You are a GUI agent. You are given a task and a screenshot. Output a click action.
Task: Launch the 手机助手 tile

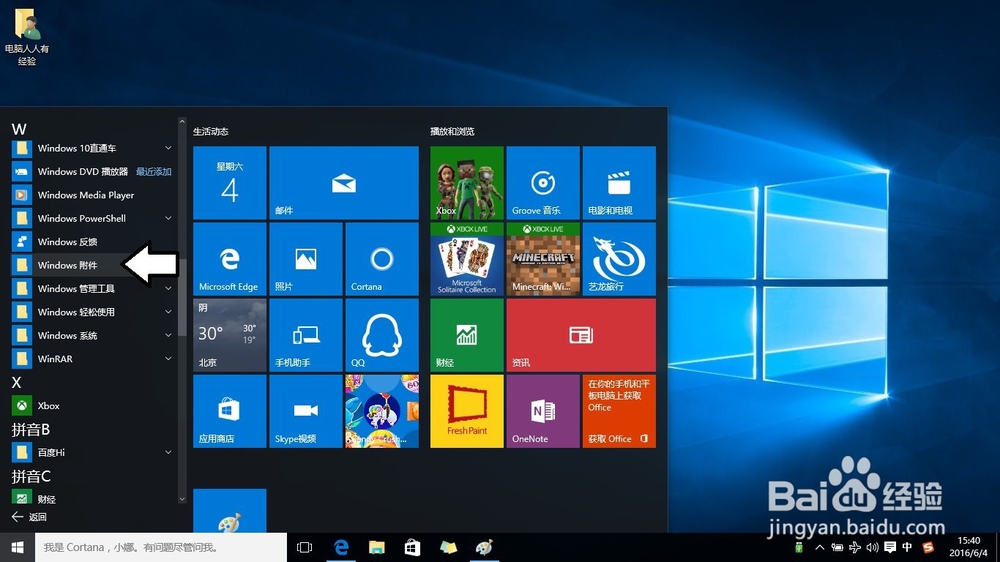click(305, 335)
